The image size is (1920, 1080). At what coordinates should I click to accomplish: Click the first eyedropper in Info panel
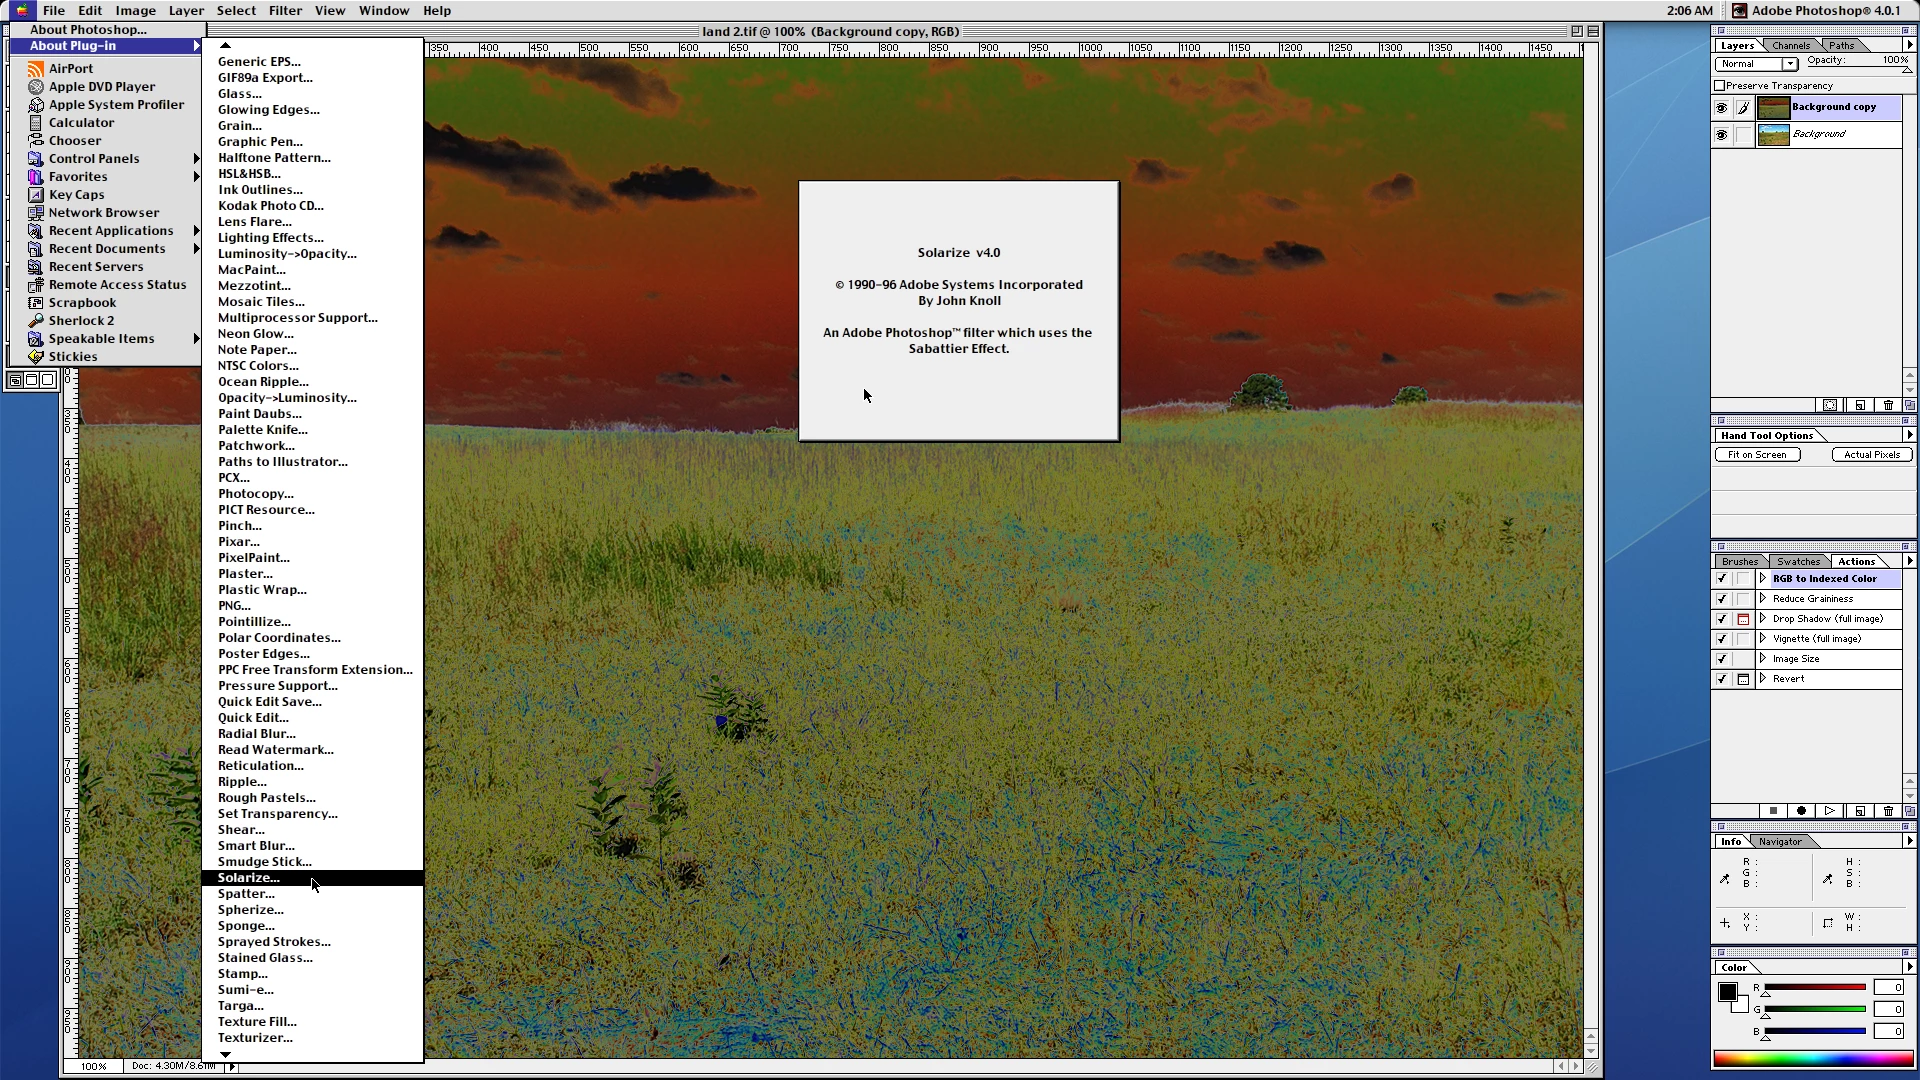[1725, 879]
